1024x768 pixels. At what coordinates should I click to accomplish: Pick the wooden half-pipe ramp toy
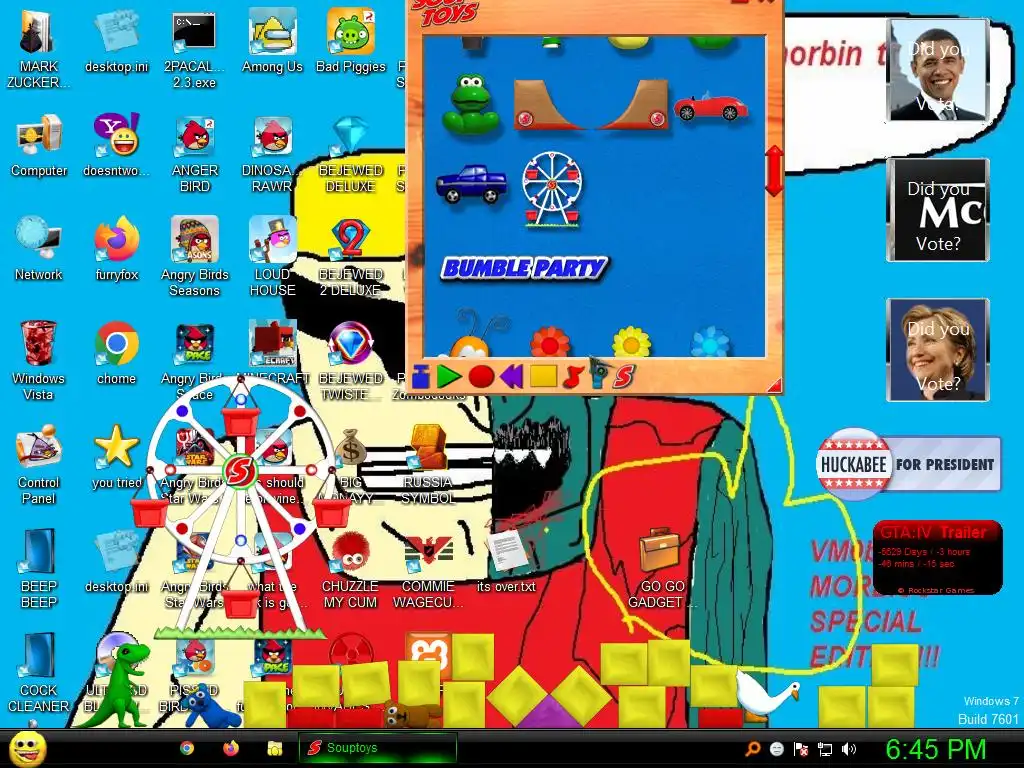[591, 104]
